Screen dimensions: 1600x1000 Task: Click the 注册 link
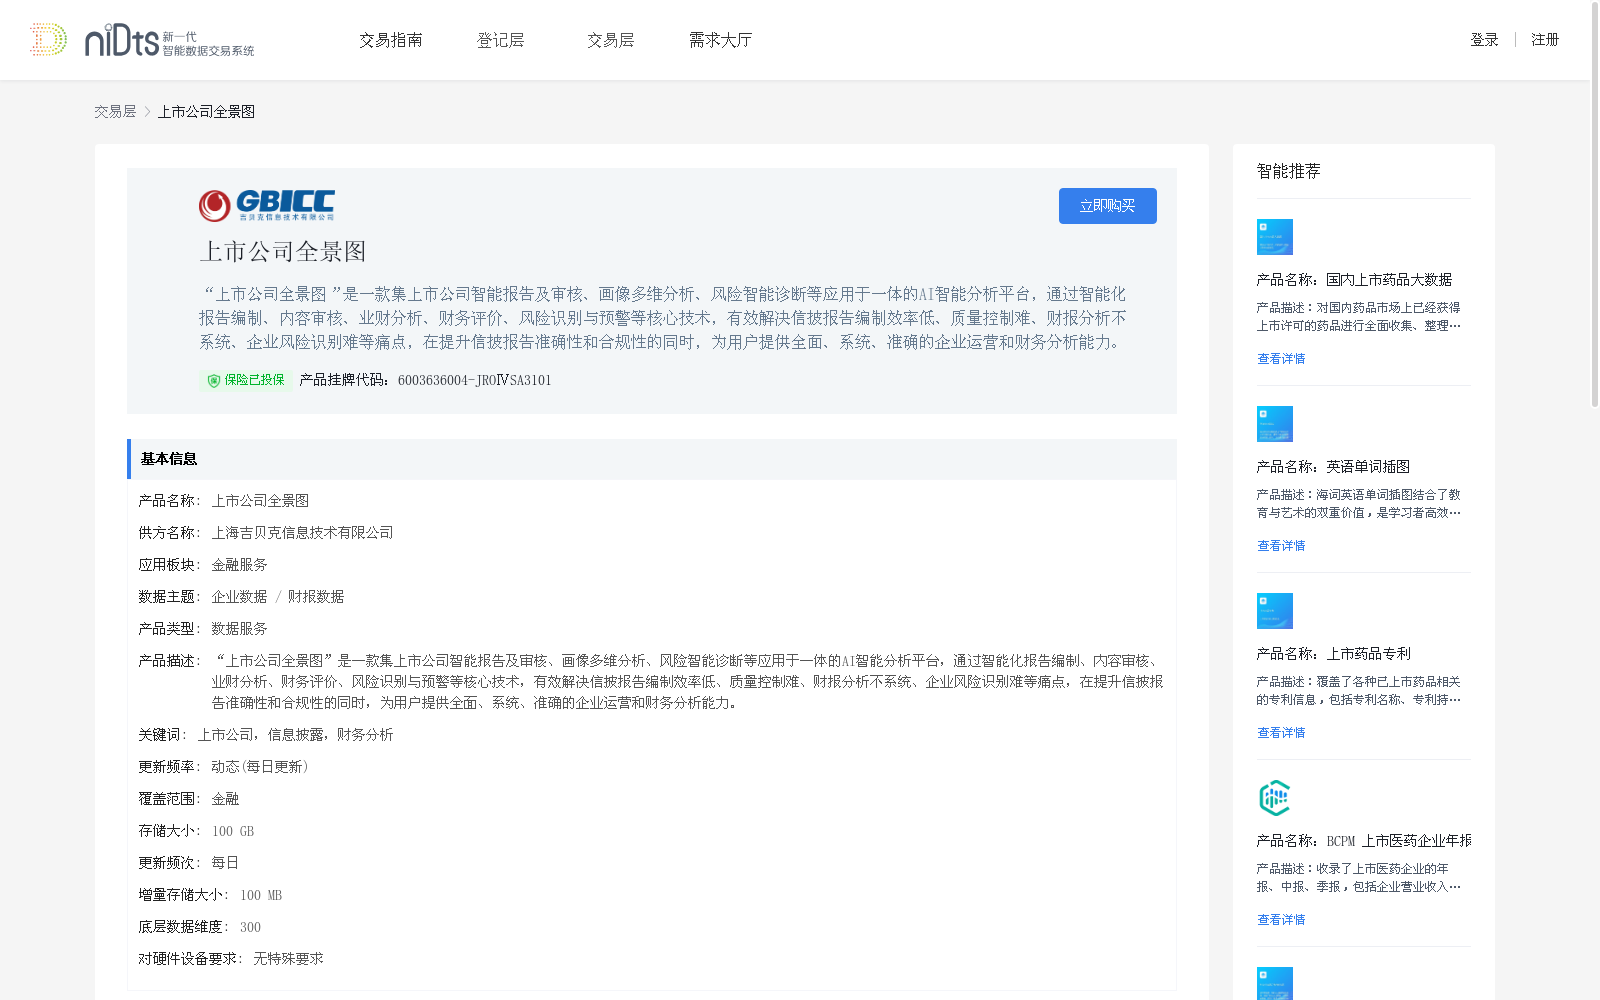click(1545, 40)
